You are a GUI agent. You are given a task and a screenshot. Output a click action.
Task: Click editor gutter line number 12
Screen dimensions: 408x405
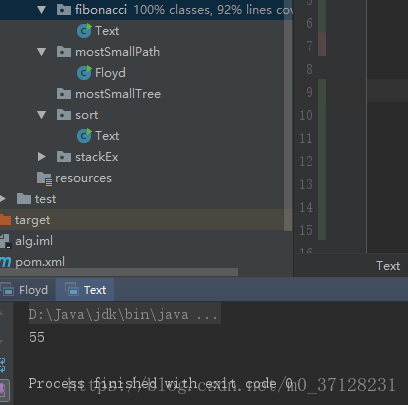(306, 161)
